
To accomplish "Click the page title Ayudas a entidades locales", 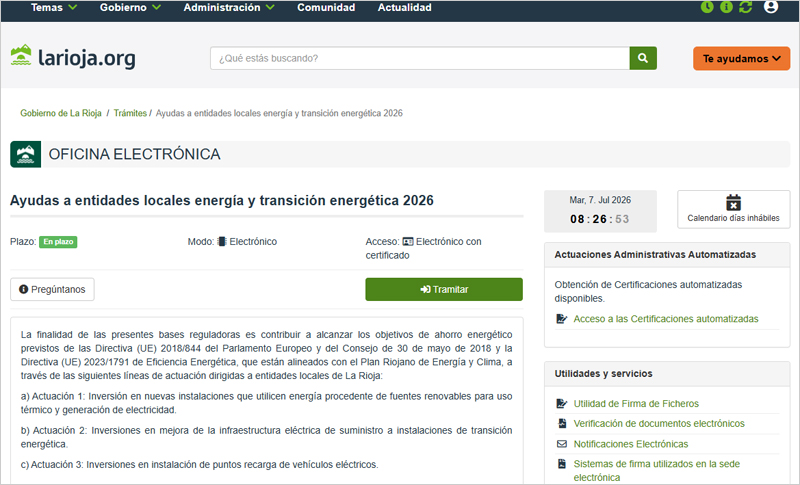I will (x=221, y=200).
